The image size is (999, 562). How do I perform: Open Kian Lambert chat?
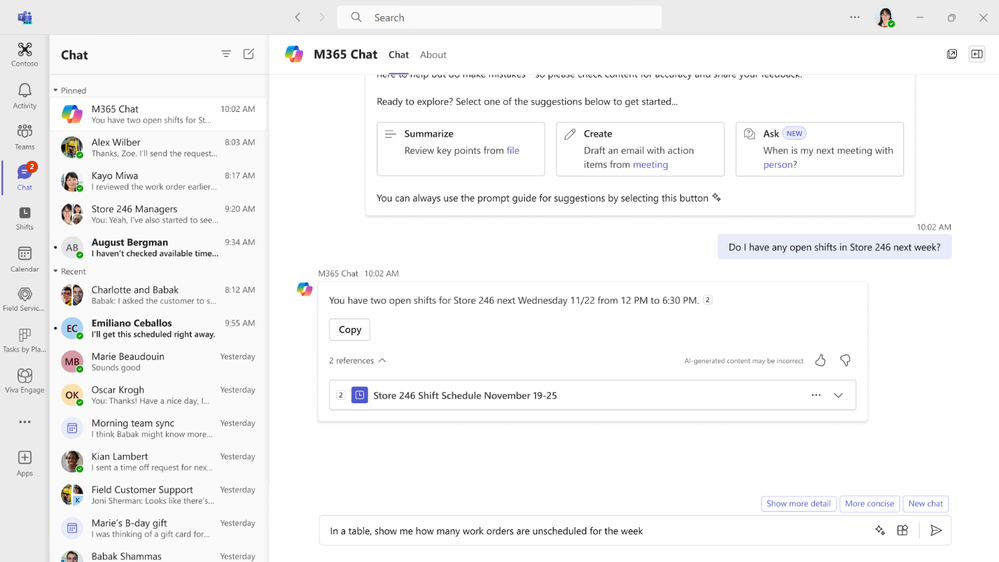[158, 461]
